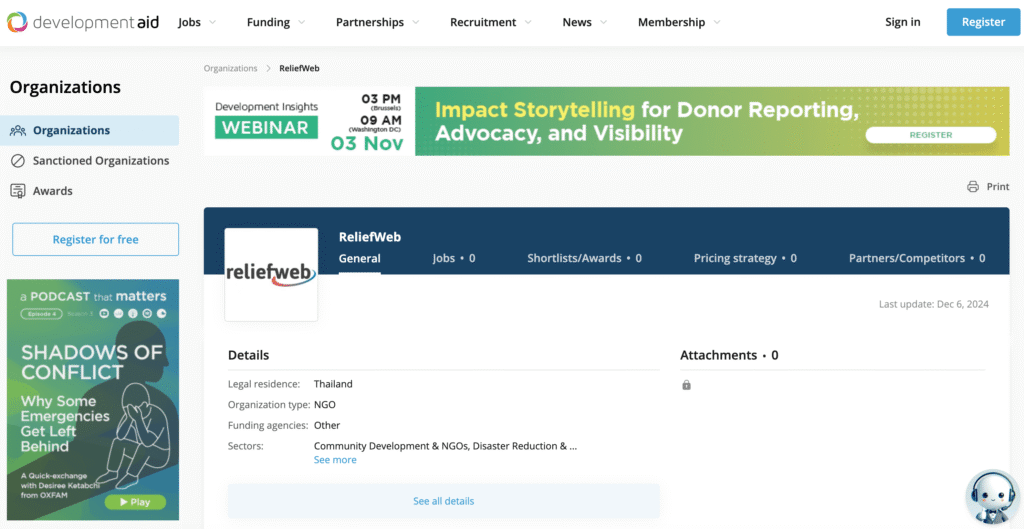
Task: Open the chatbot robot assistant icon
Action: [x=992, y=497]
